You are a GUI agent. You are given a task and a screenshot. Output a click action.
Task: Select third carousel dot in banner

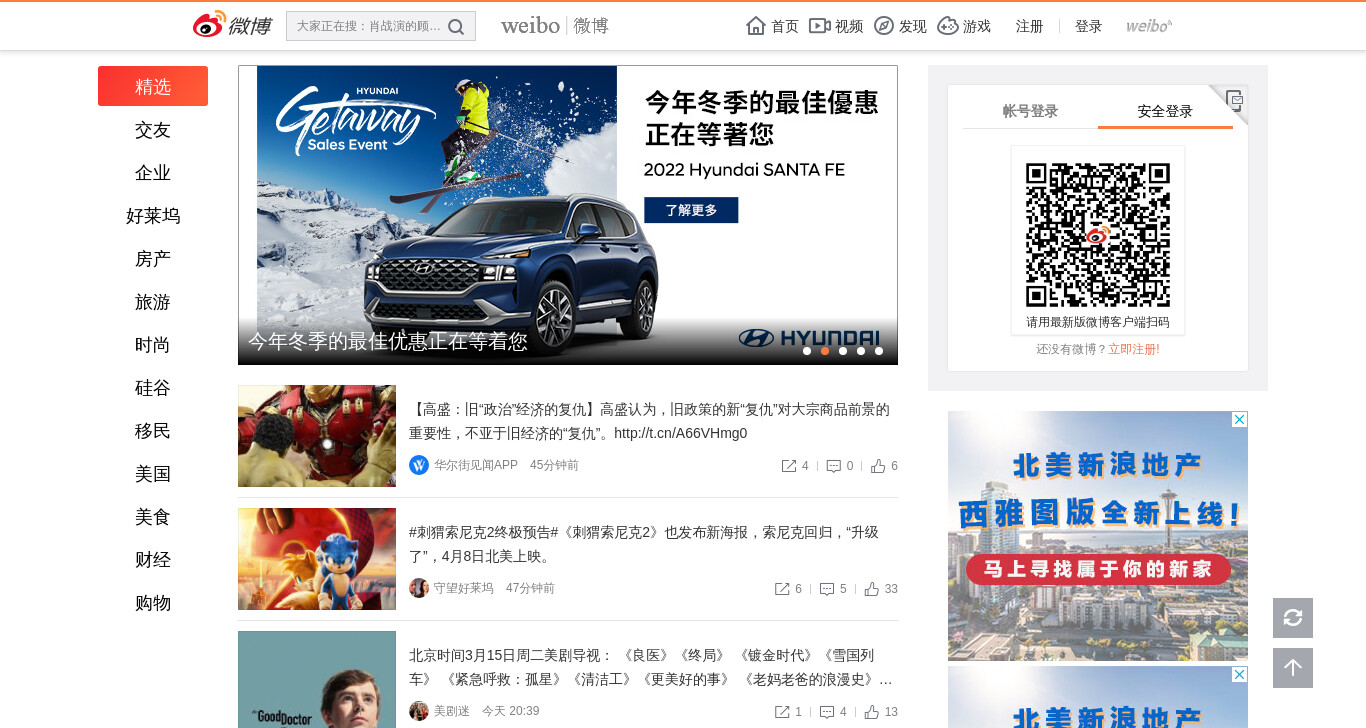pos(843,351)
